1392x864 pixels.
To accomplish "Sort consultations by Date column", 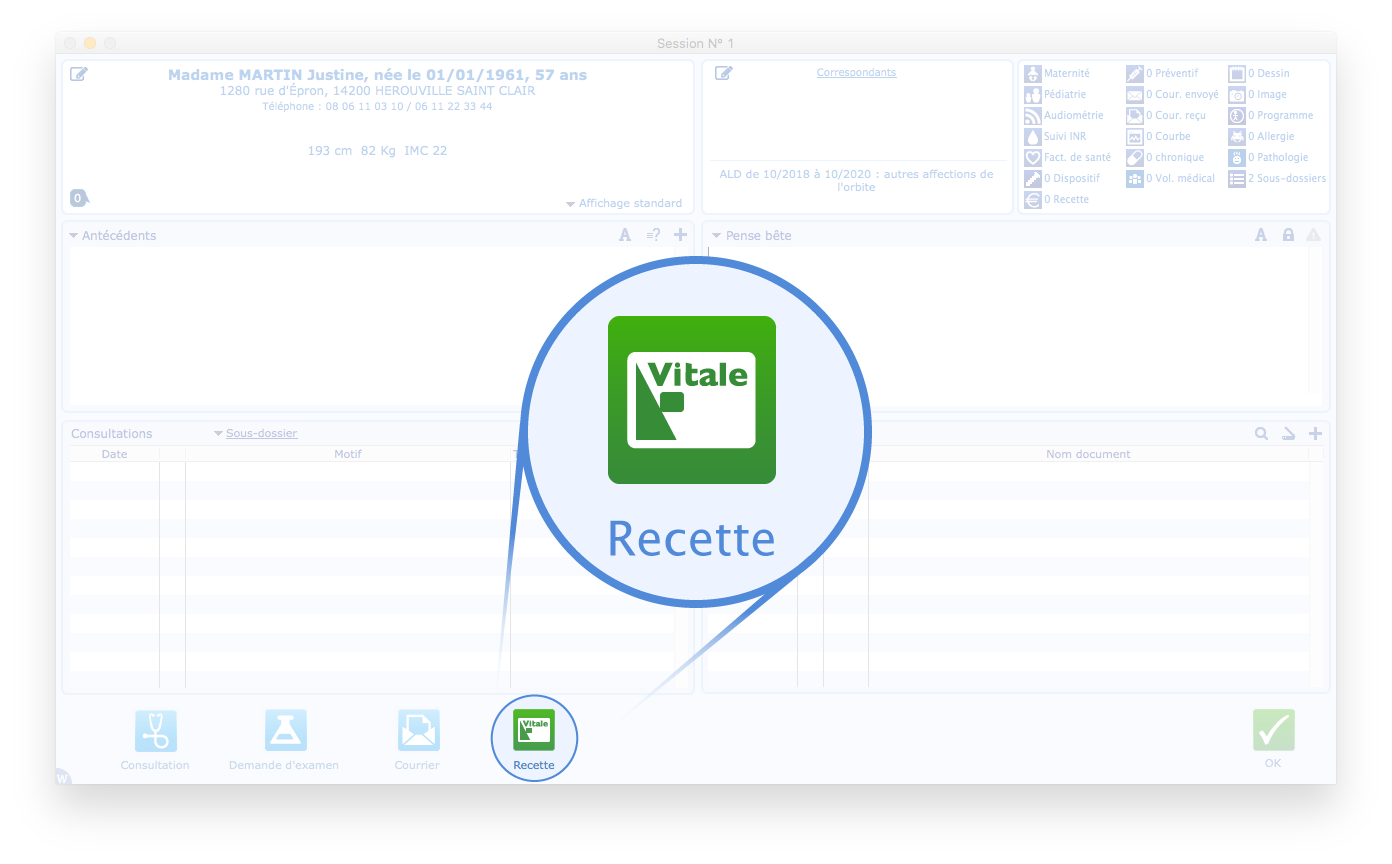I will pyautogui.click(x=115, y=454).
